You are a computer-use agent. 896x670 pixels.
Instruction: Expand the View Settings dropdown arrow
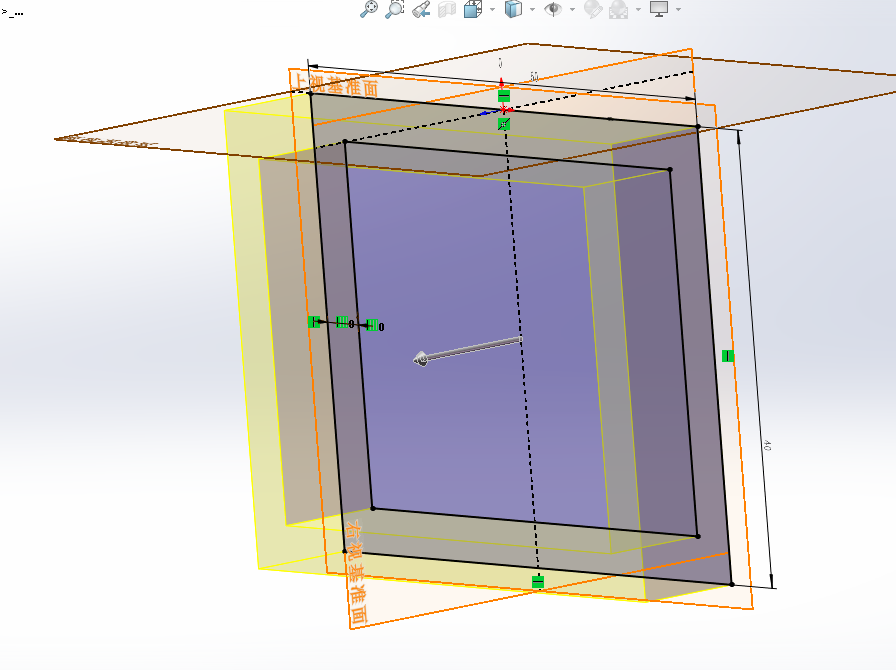point(678,9)
